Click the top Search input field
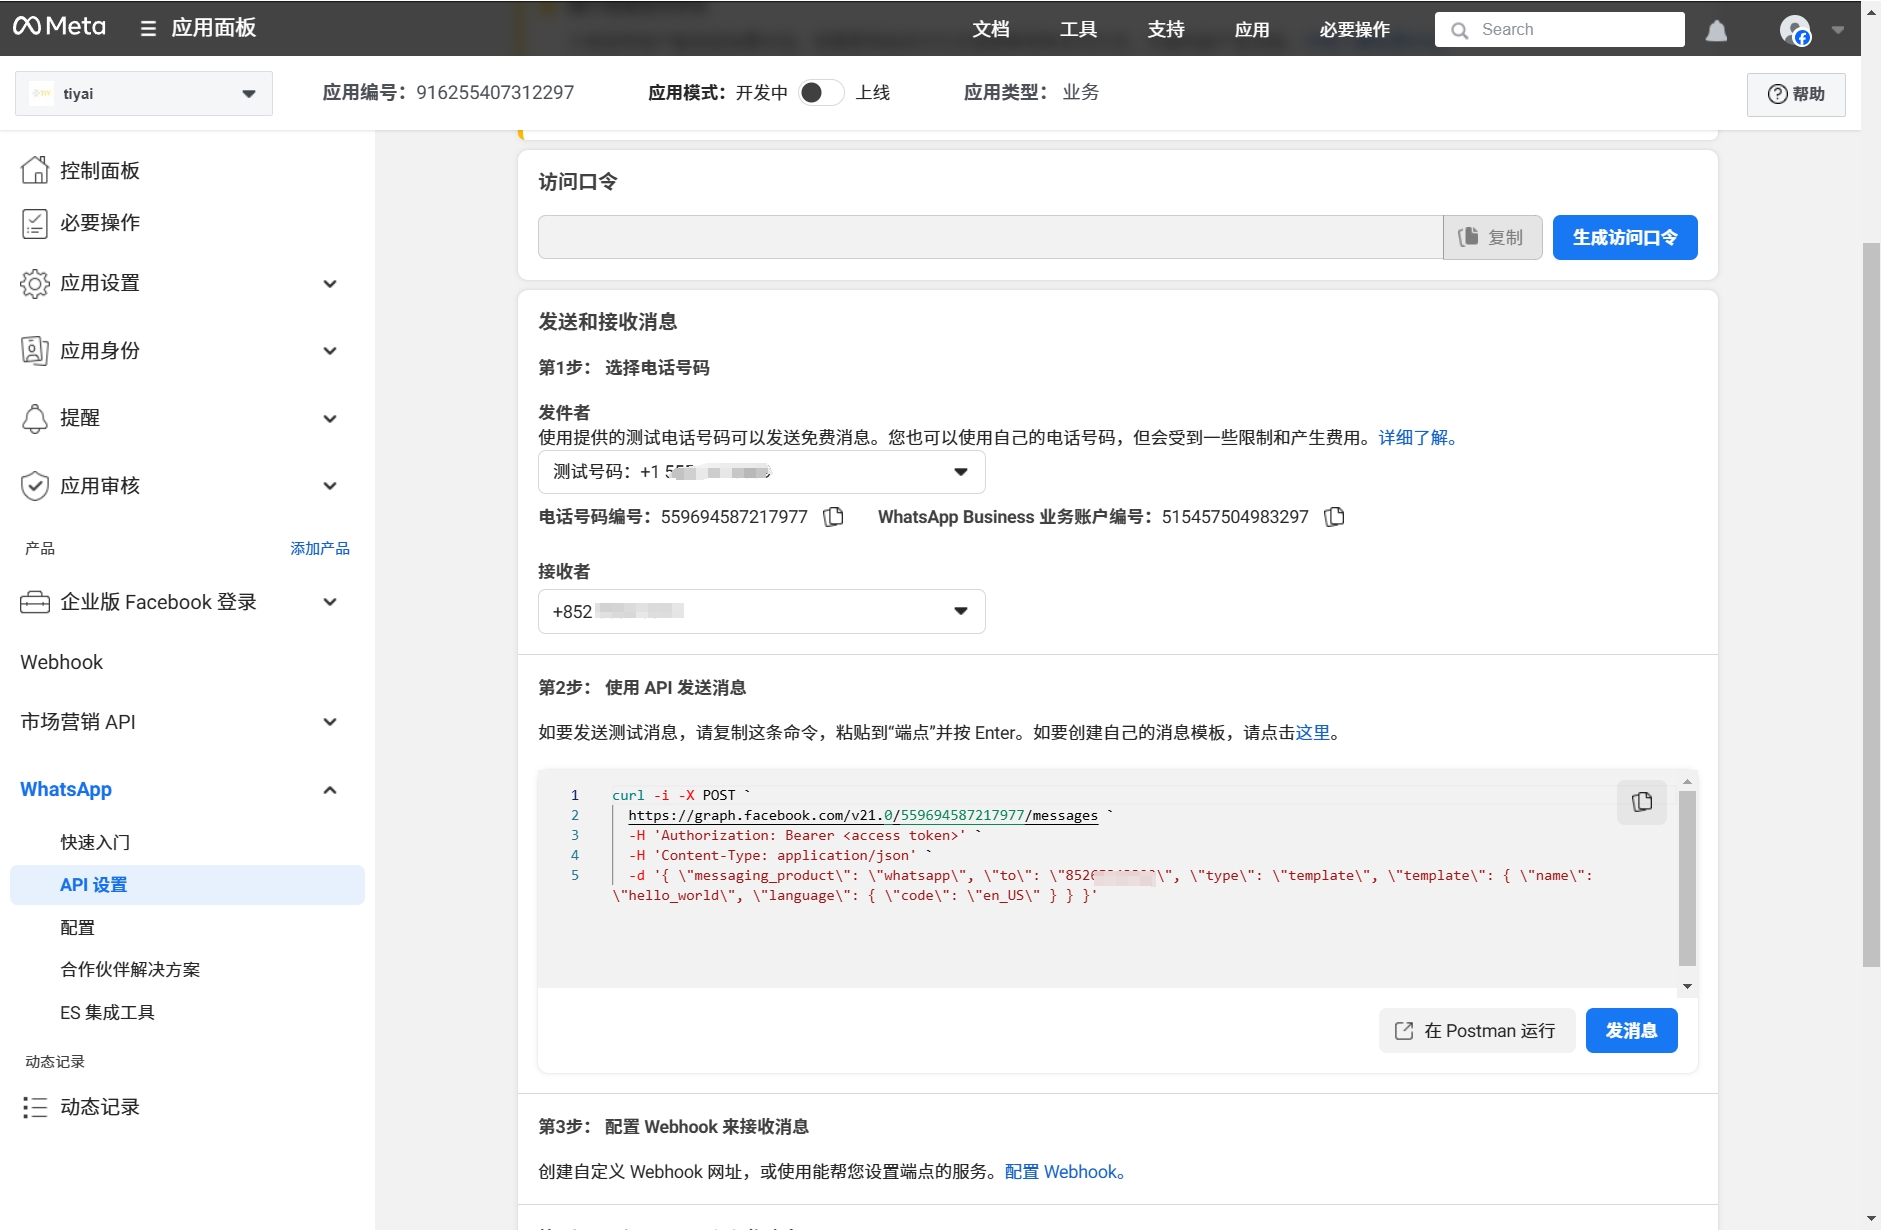Viewport: 1881px width, 1230px height. [x=1560, y=30]
